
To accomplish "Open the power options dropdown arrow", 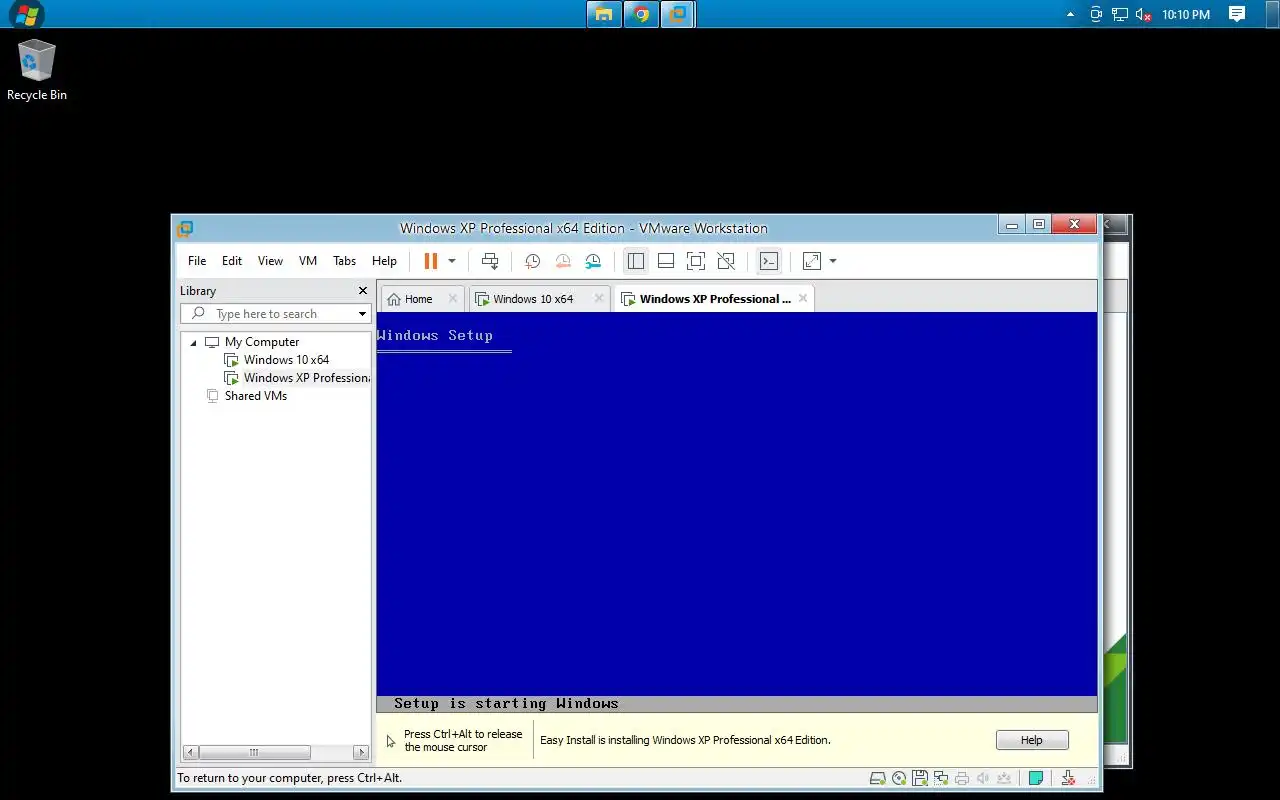I will [452, 261].
